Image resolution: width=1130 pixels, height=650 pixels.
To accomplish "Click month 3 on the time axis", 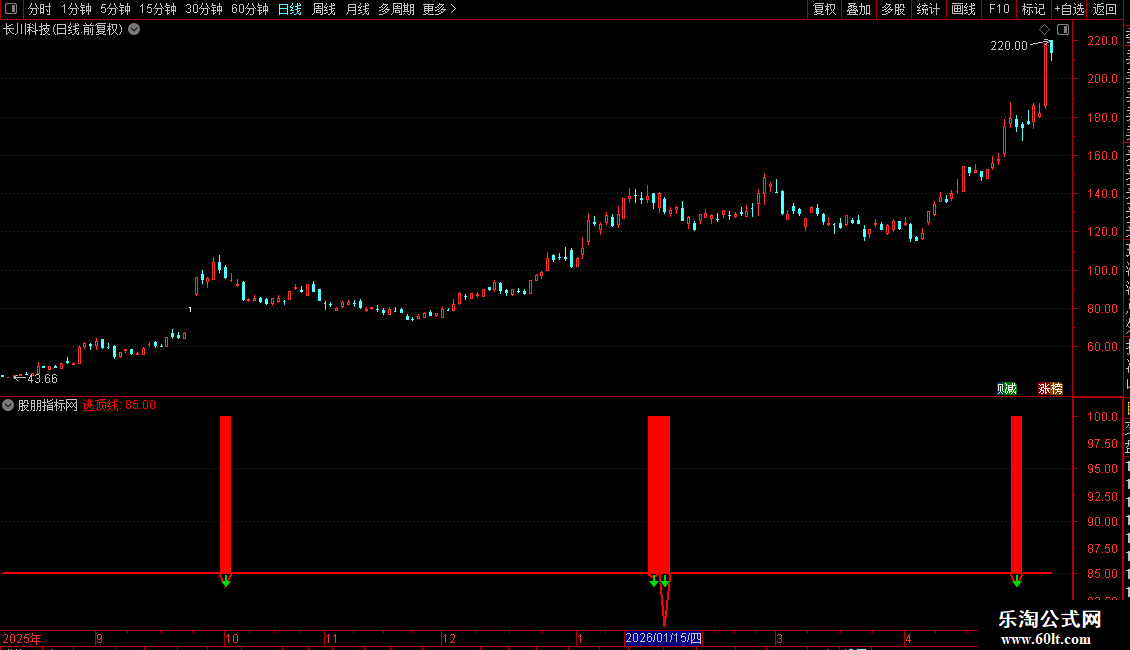I will coord(779,638).
